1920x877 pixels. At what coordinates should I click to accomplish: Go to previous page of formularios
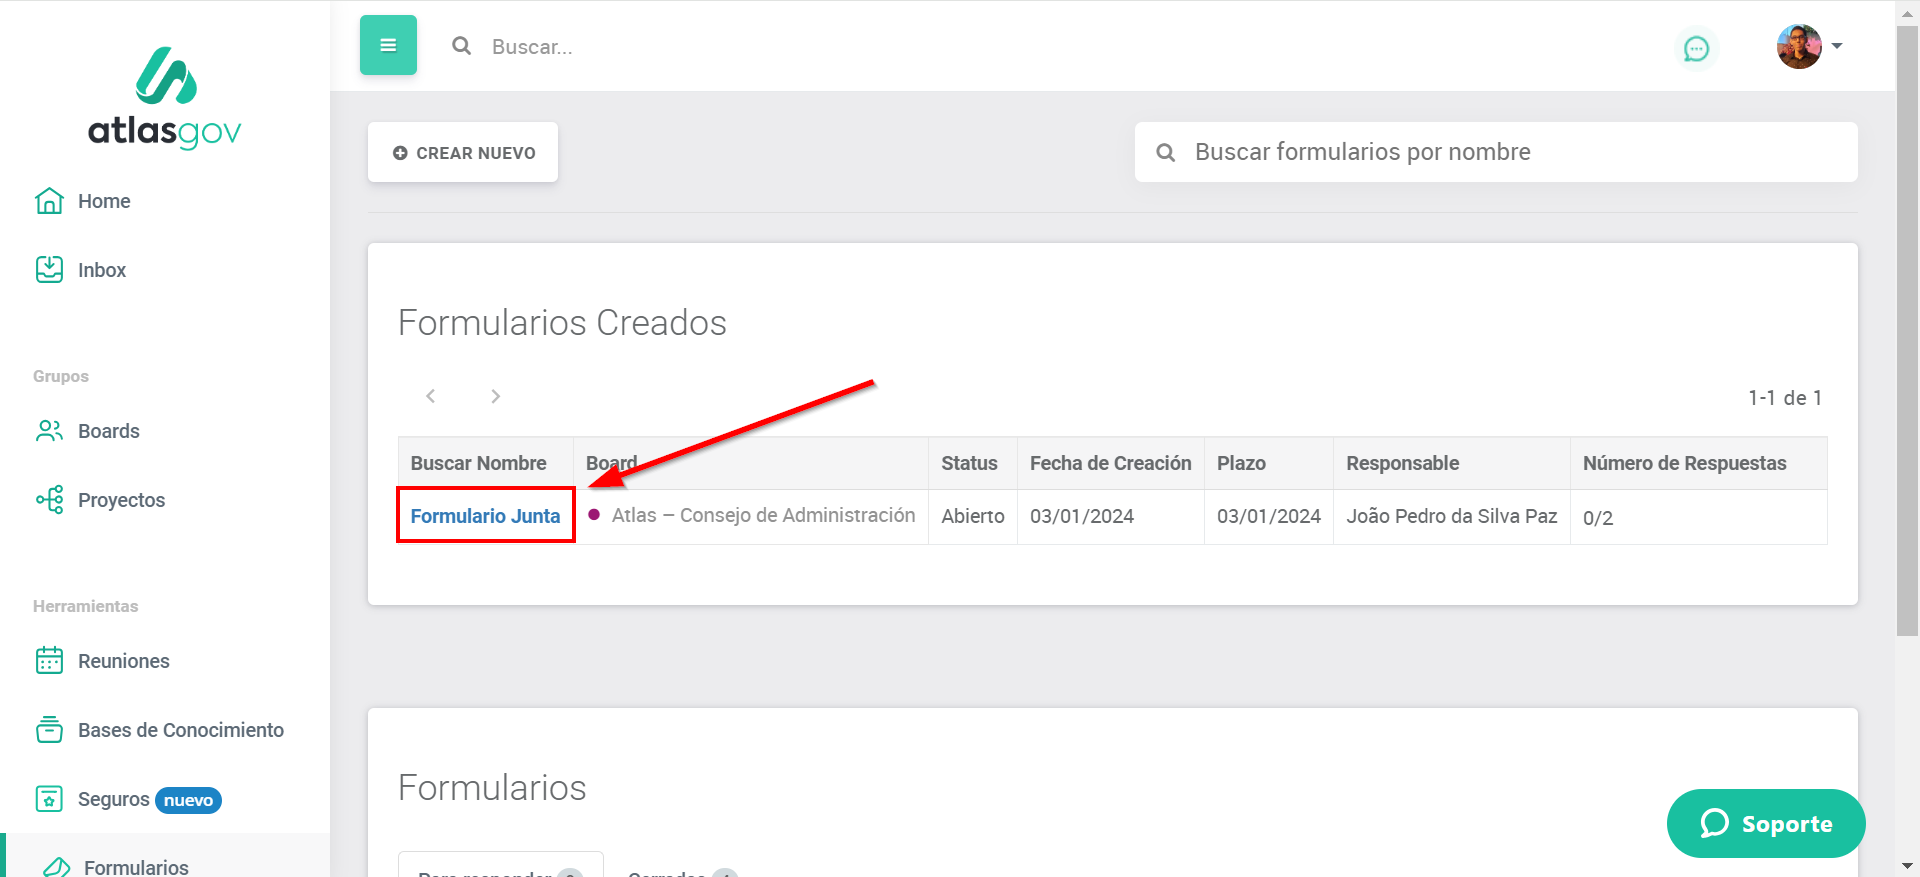tap(431, 396)
